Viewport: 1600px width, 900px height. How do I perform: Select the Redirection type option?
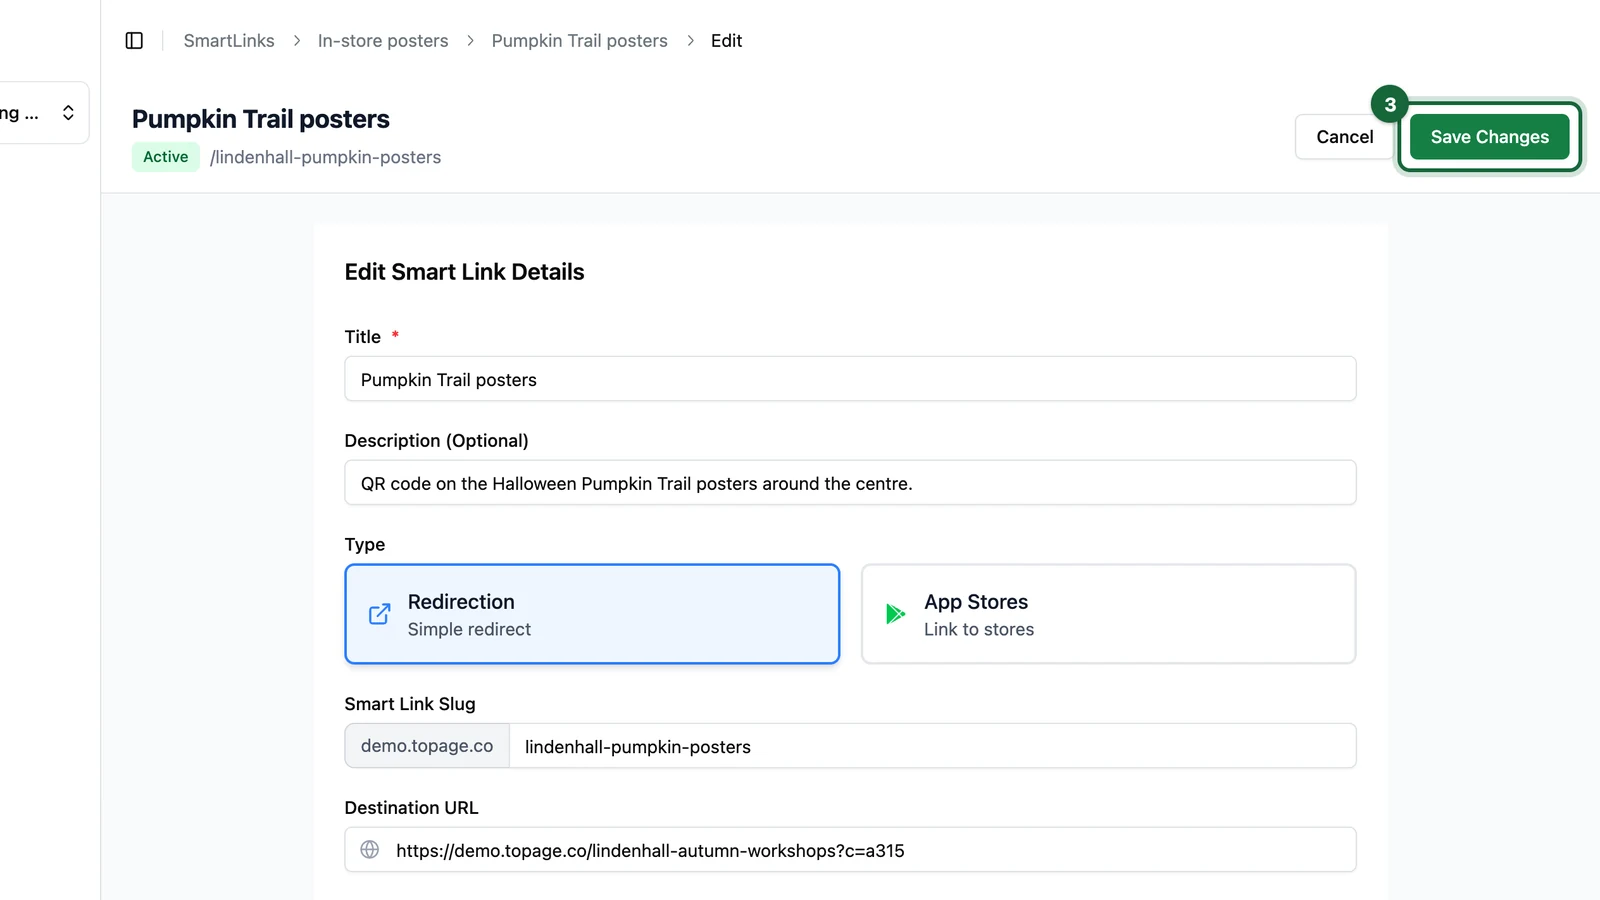[x=592, y=614]
